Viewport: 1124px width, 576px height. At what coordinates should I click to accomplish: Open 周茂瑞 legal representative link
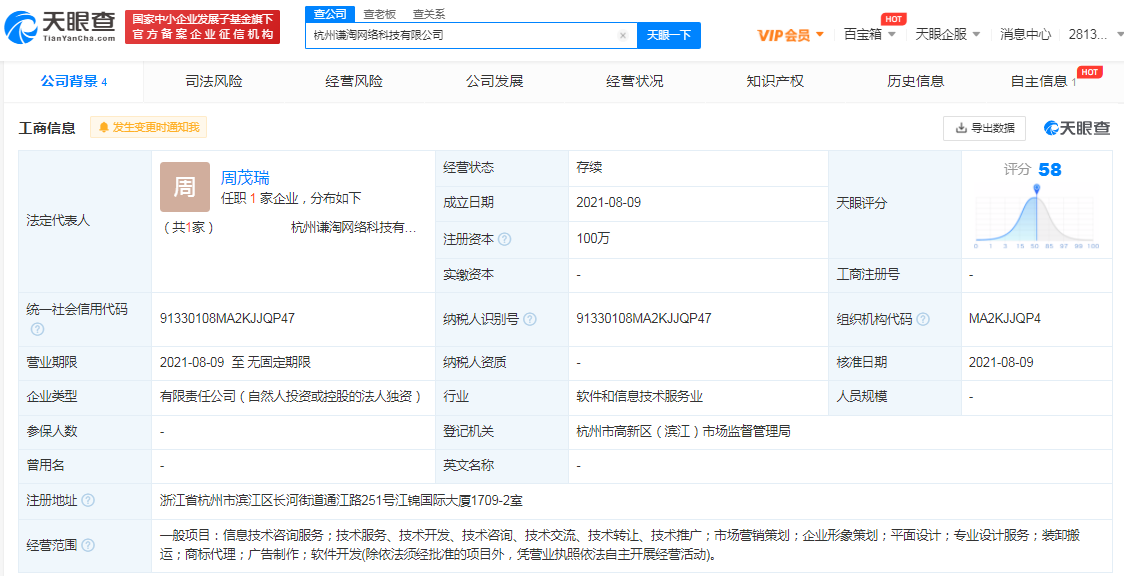click(x=245, y=178)
